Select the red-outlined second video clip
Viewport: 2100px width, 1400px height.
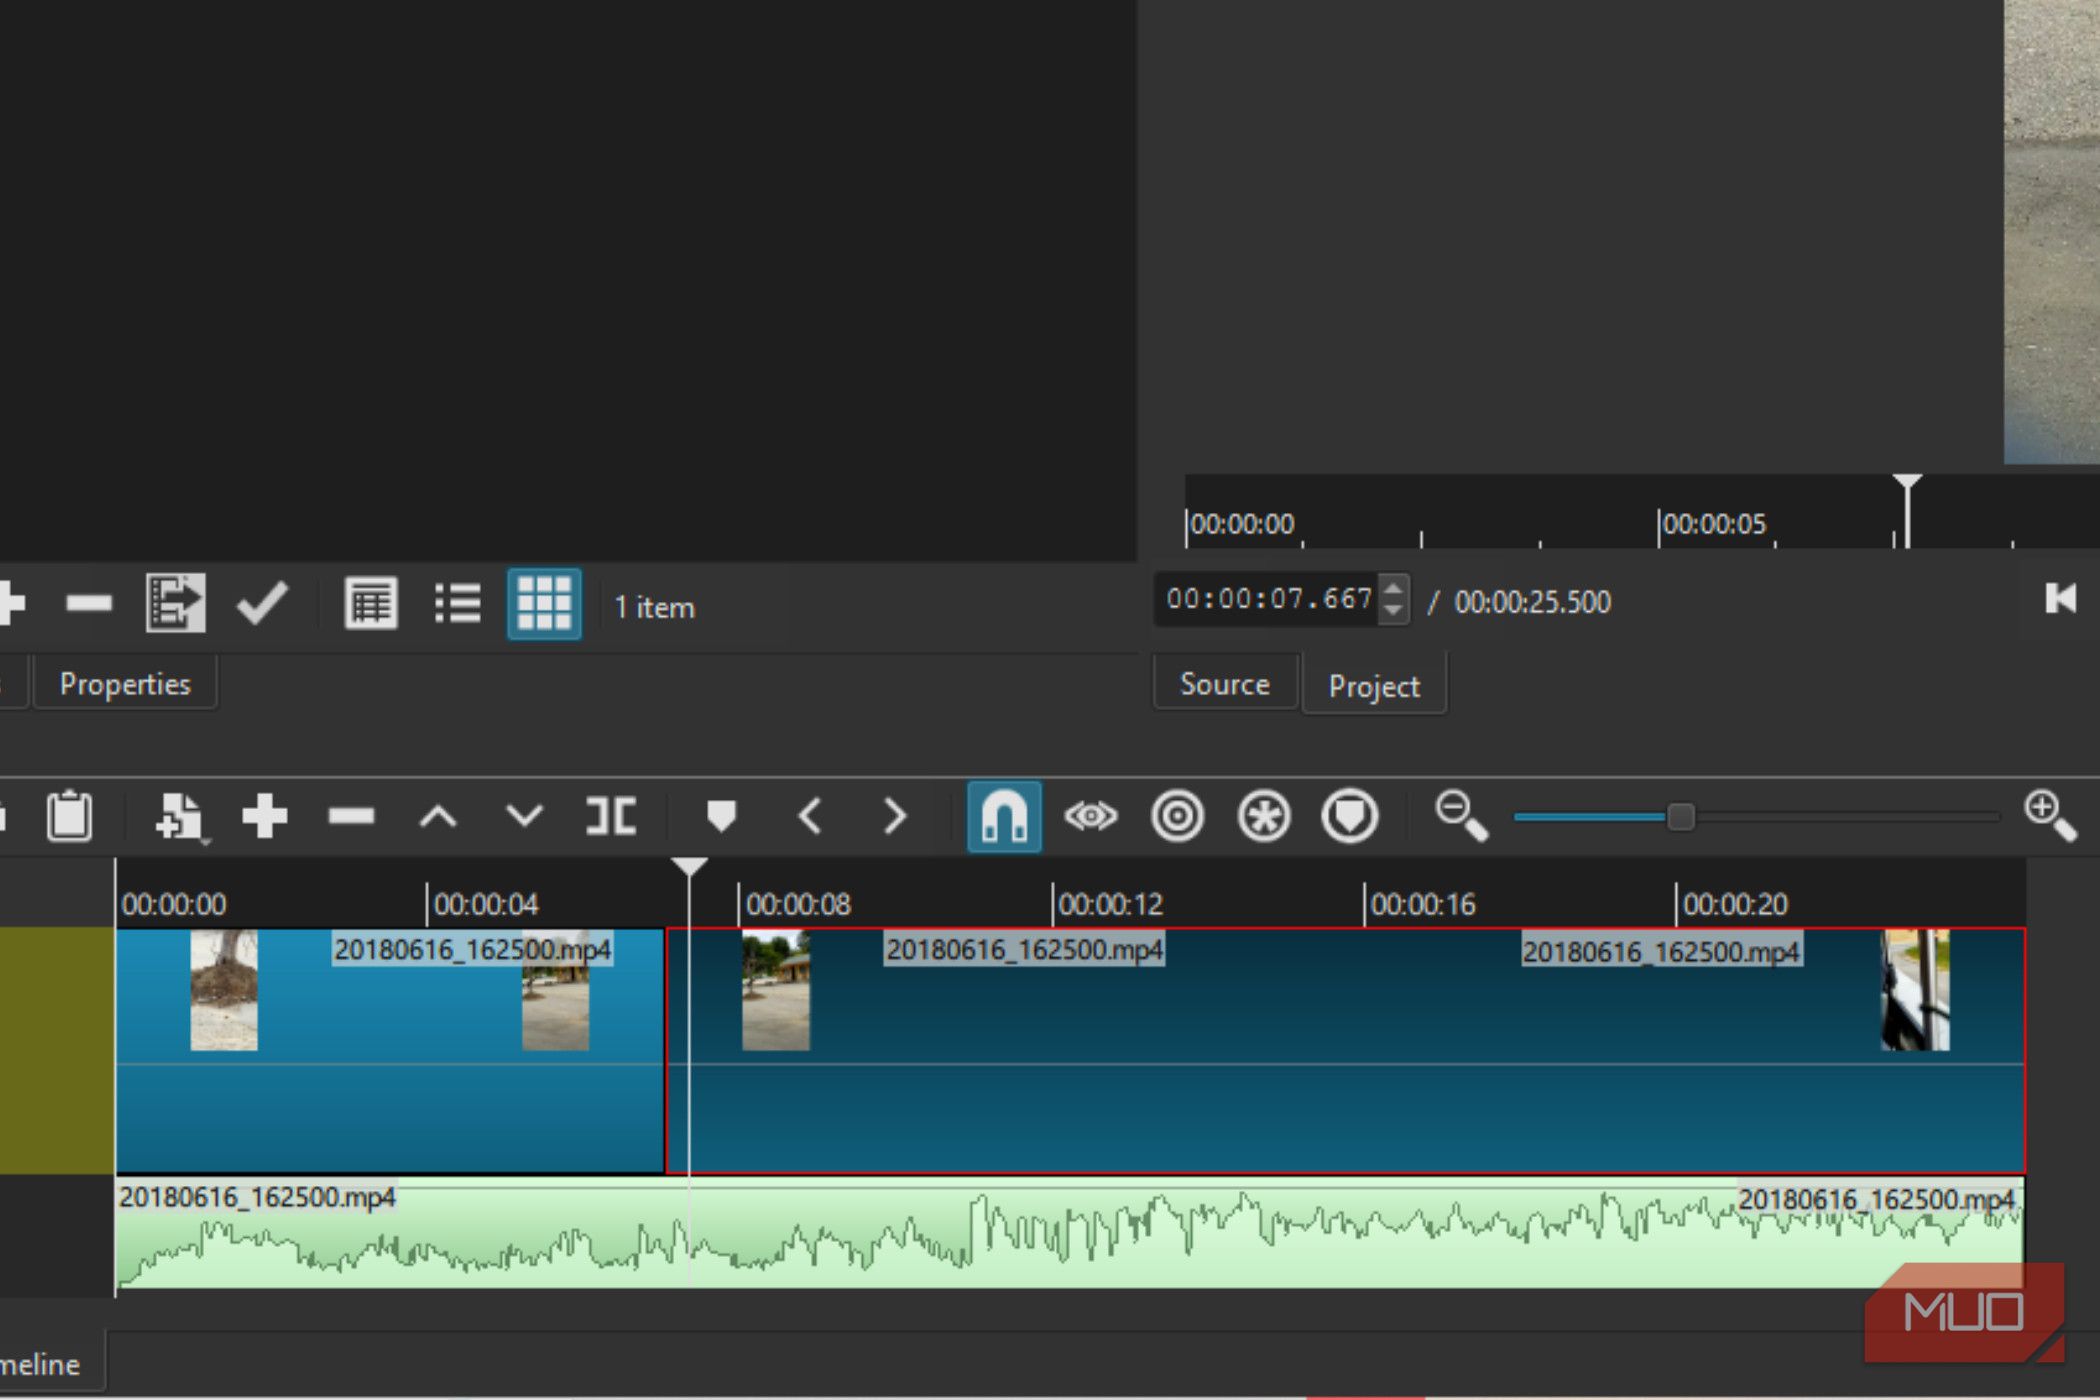(1346, 1050)
